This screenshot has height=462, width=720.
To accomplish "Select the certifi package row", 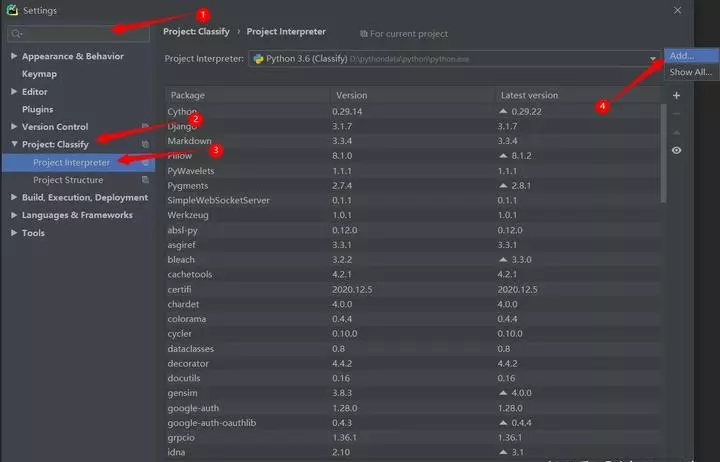I will coord(413,289).
